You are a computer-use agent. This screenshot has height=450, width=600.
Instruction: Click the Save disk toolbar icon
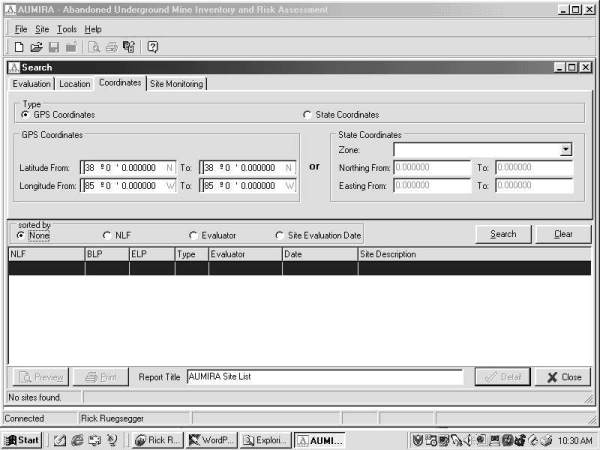click(x=54, y=47)
